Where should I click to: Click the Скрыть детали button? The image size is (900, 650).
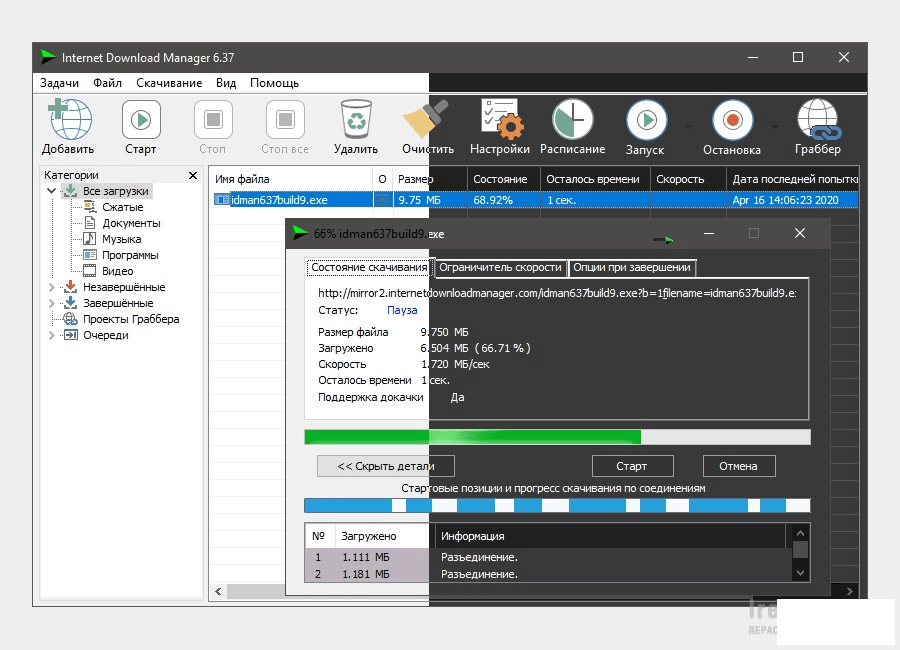[386, 466]
